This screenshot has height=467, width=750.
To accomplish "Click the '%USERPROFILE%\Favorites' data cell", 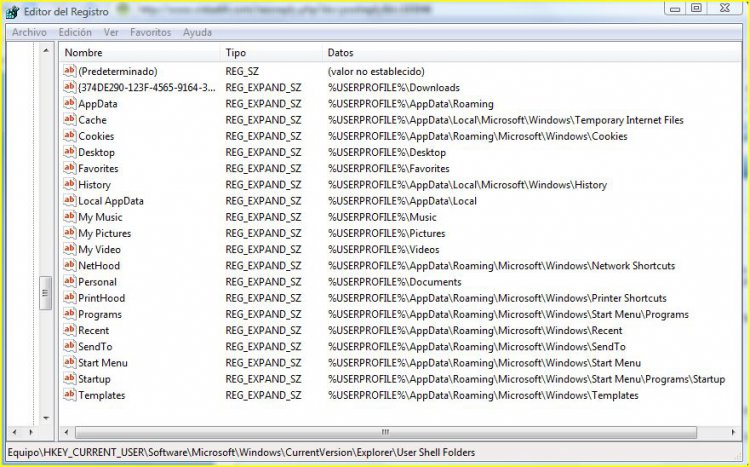I will [x=388, y=168].
